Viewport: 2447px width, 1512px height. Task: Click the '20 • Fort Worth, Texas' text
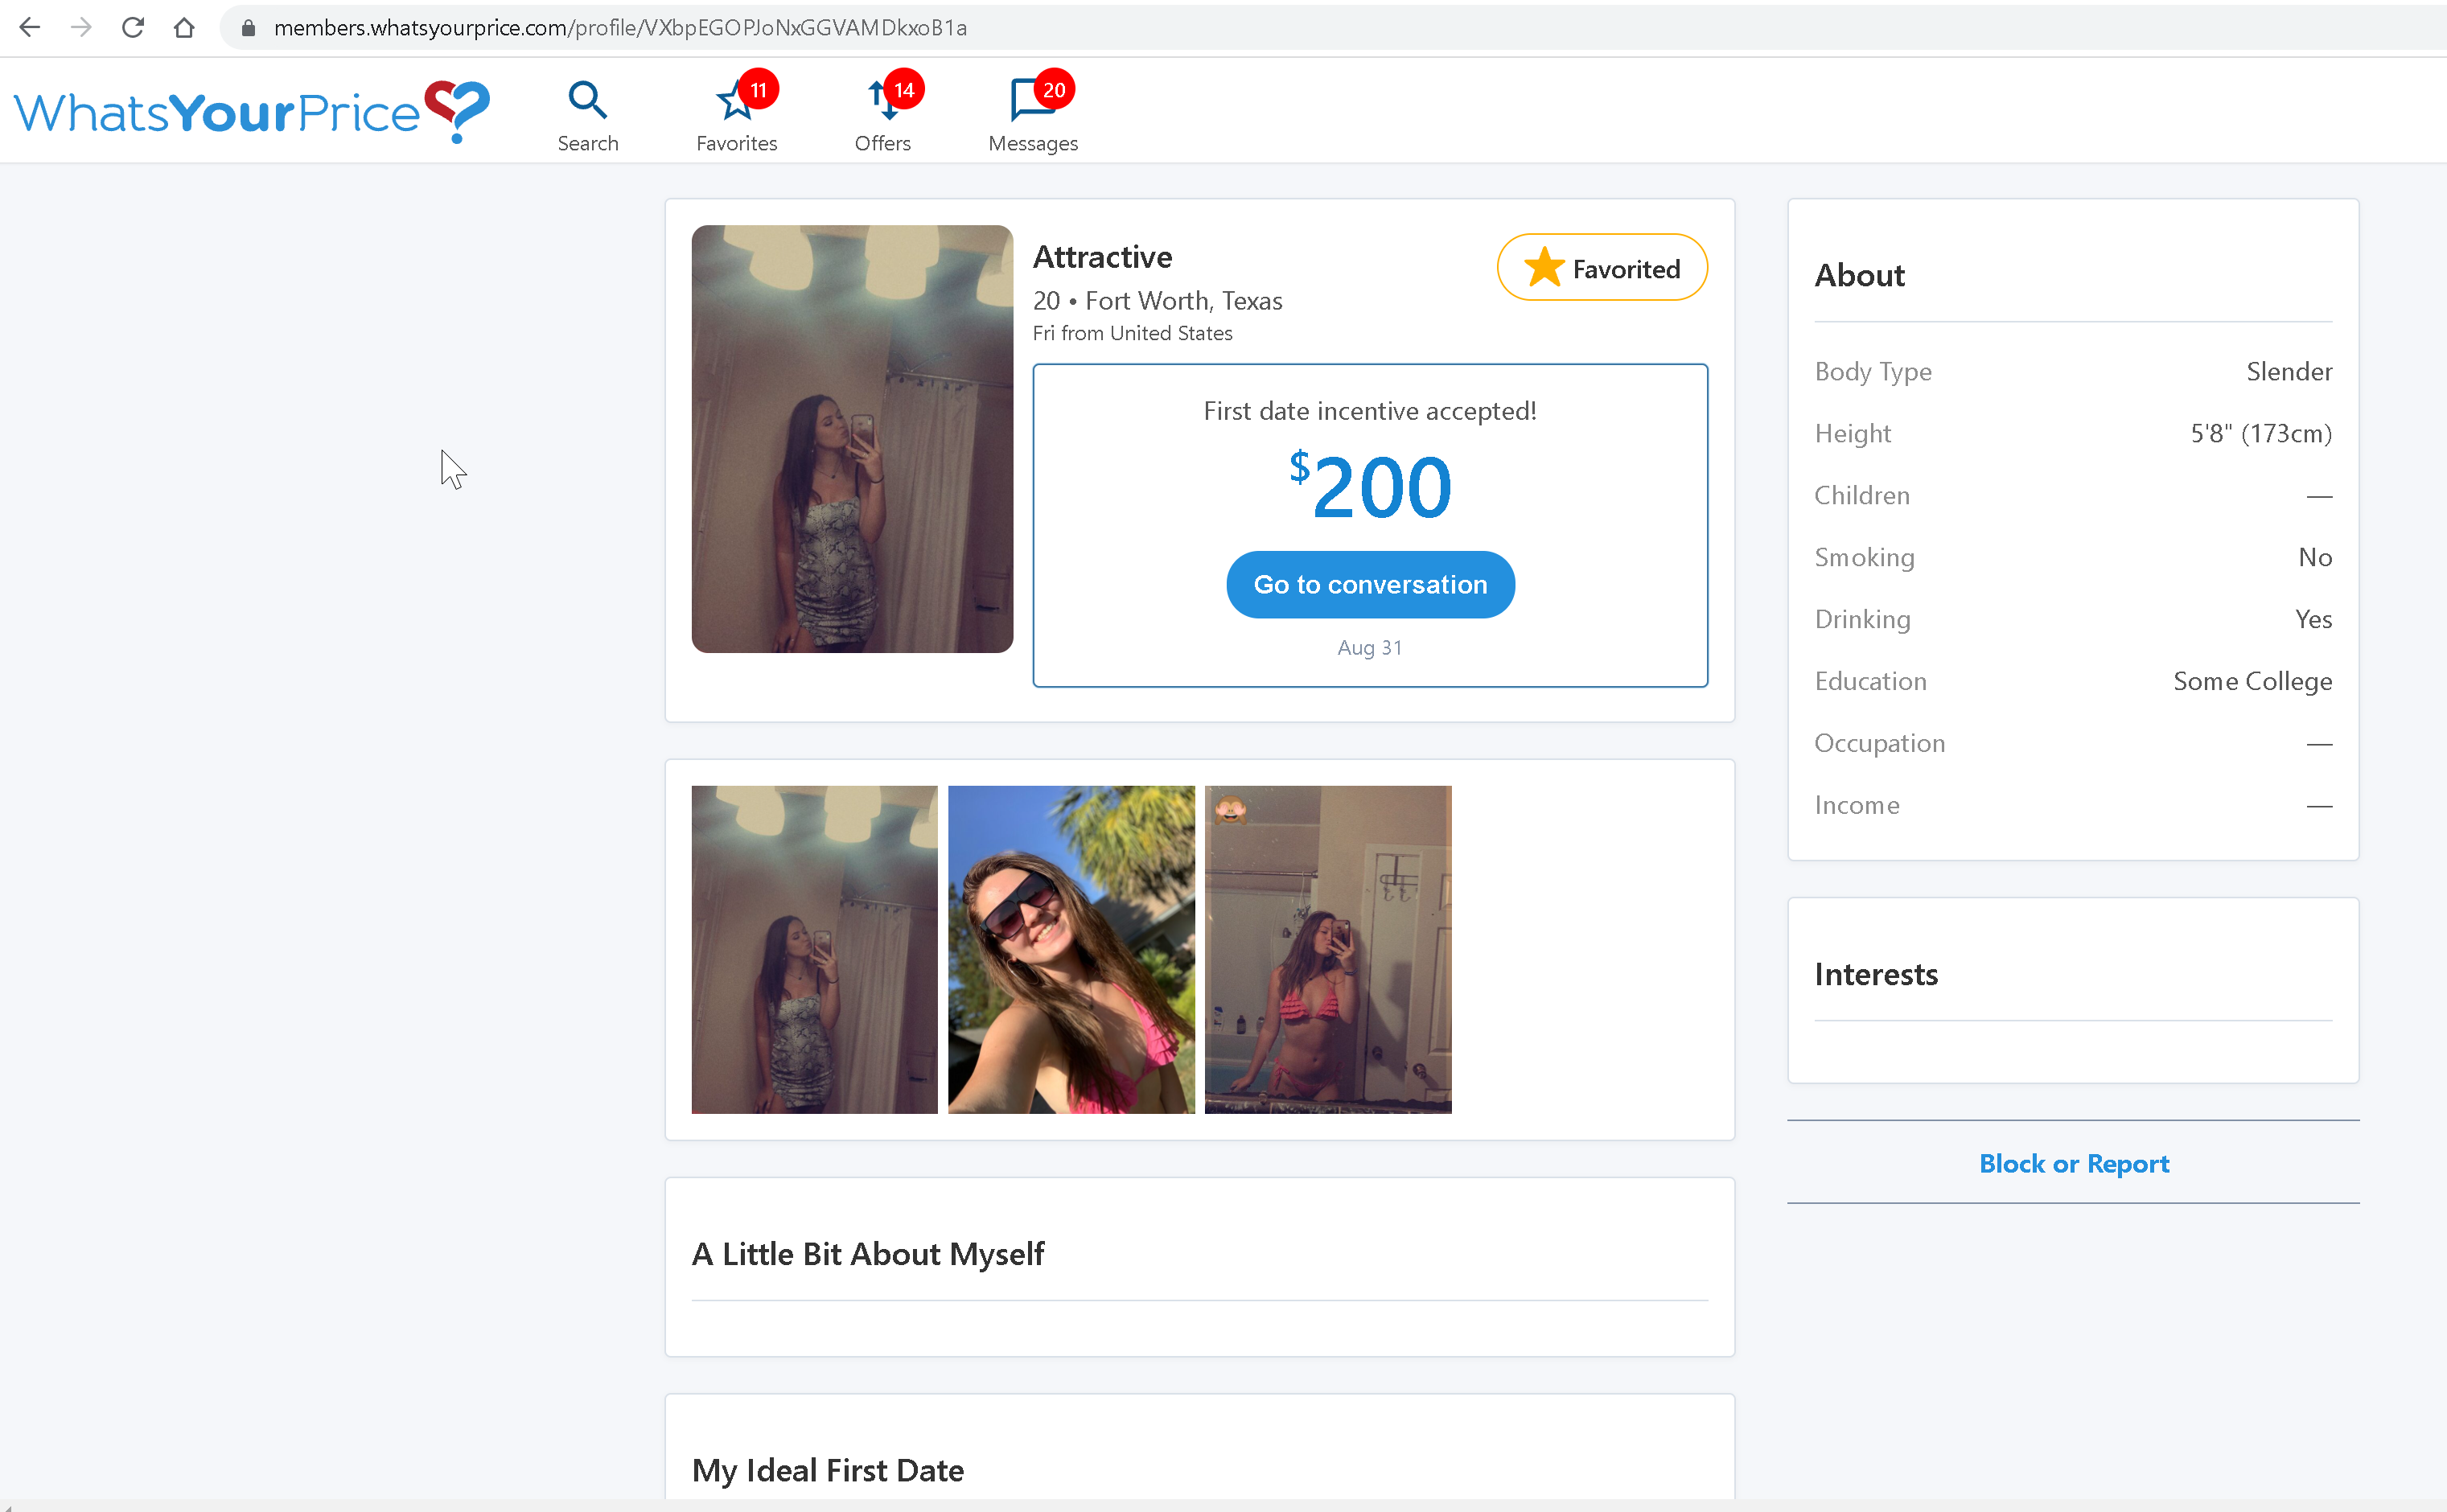tap(1157, 301)
